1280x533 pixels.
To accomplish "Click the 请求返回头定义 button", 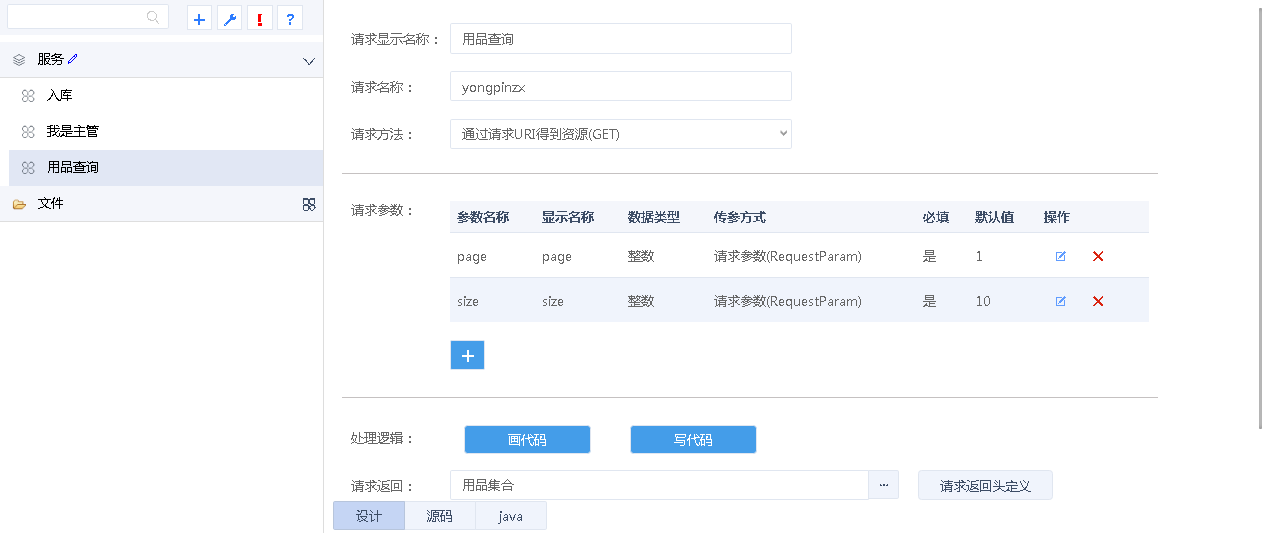I will click(x=984, y=486).
